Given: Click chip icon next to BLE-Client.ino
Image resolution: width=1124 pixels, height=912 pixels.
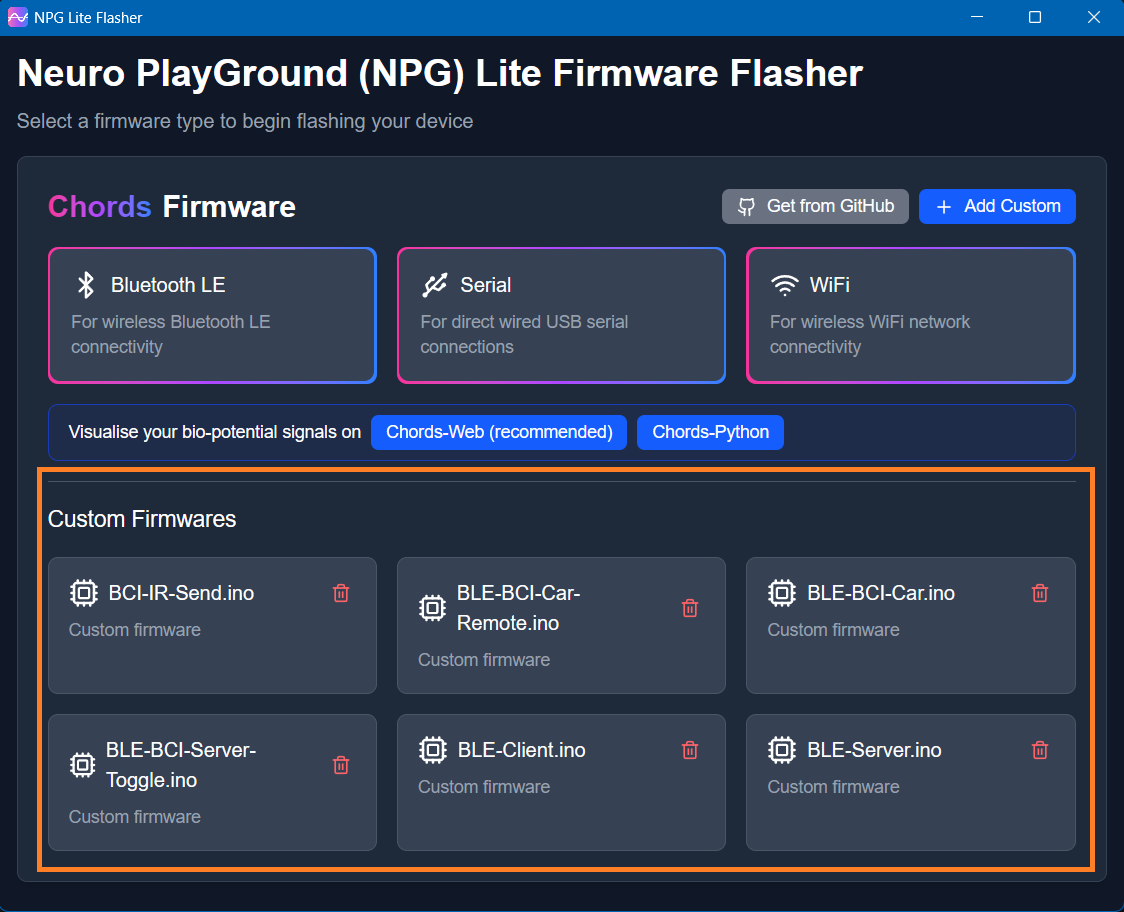Looking at the screenshot, I should tap(432, 750).
